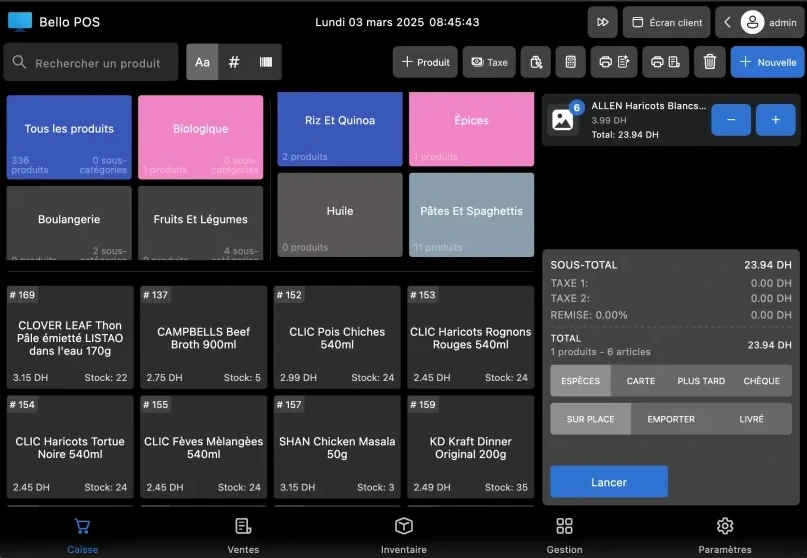Open the Huile category

pos(340,215)
